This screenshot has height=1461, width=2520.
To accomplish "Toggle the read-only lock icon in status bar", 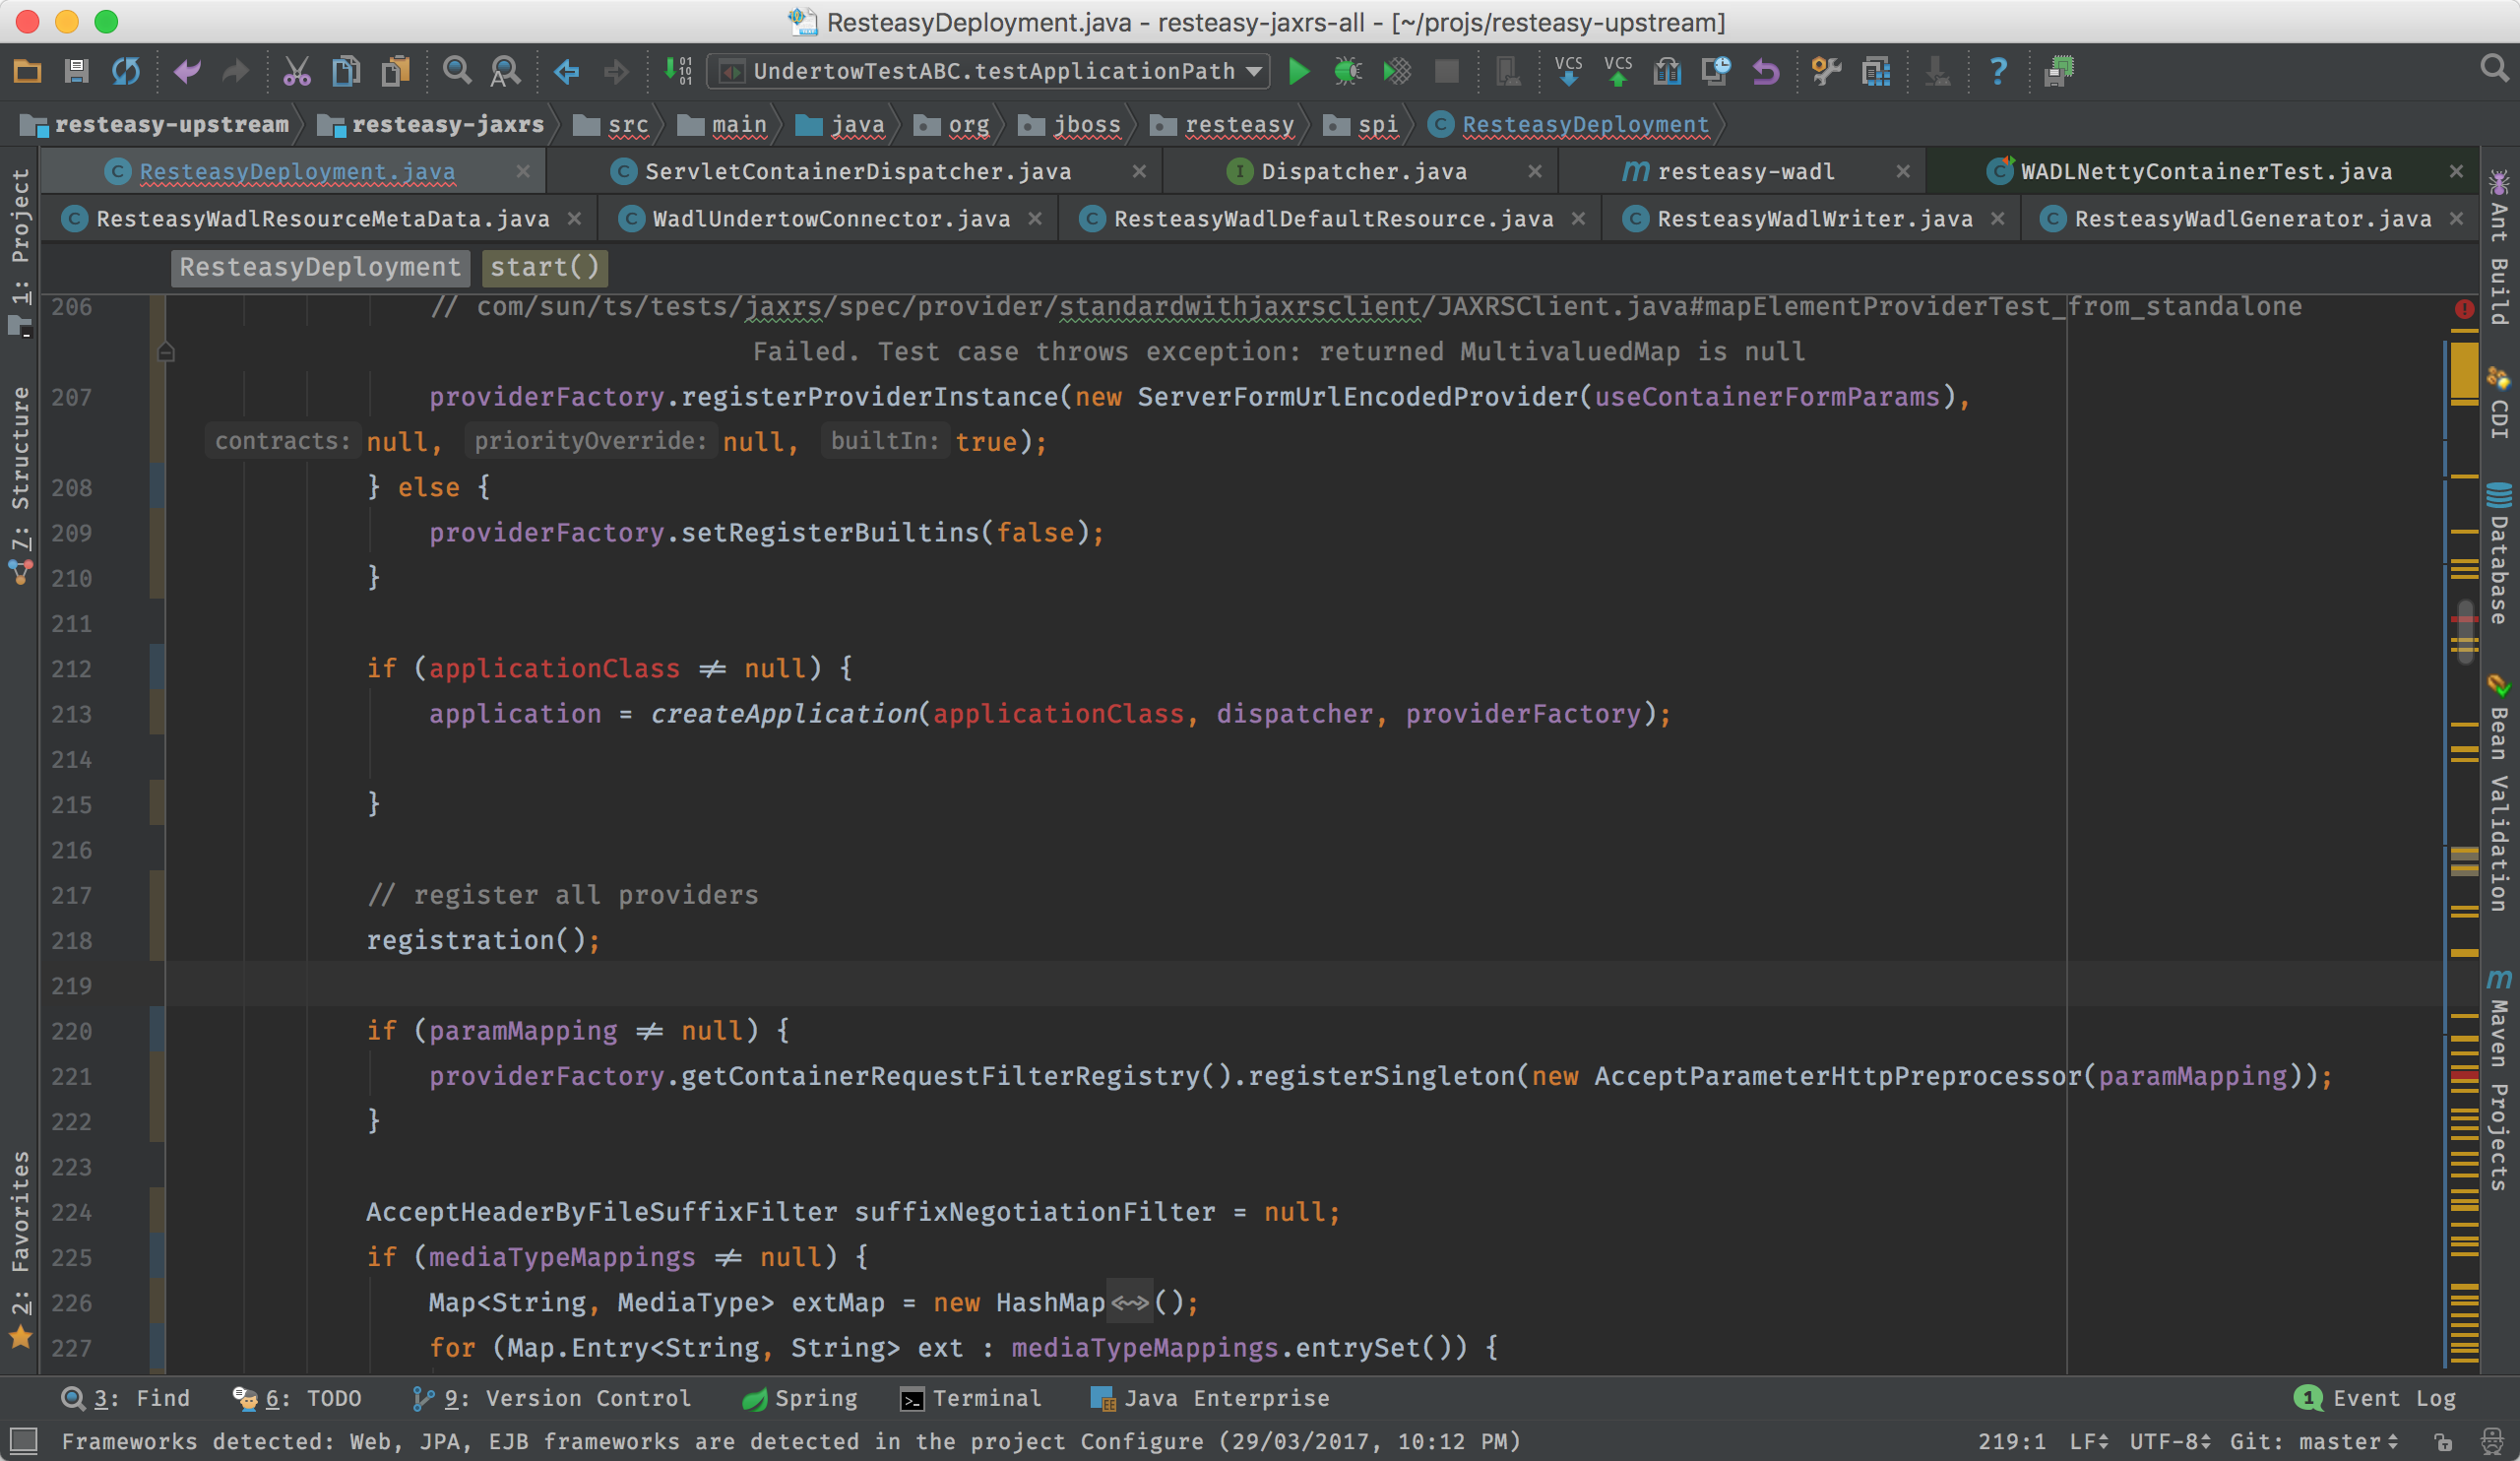I will pos(2443,1441).
